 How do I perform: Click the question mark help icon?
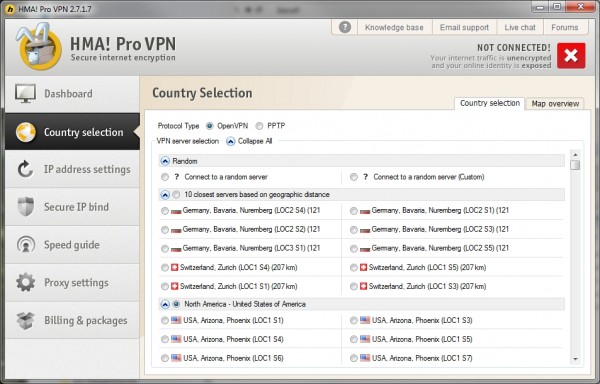[344, 28]
